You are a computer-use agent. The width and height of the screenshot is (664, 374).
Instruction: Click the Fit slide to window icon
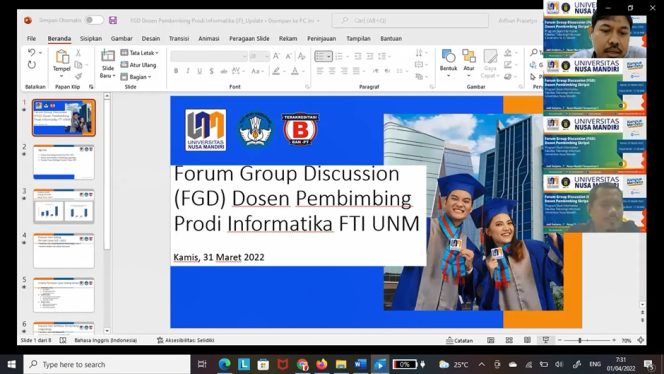click(641, 340)
